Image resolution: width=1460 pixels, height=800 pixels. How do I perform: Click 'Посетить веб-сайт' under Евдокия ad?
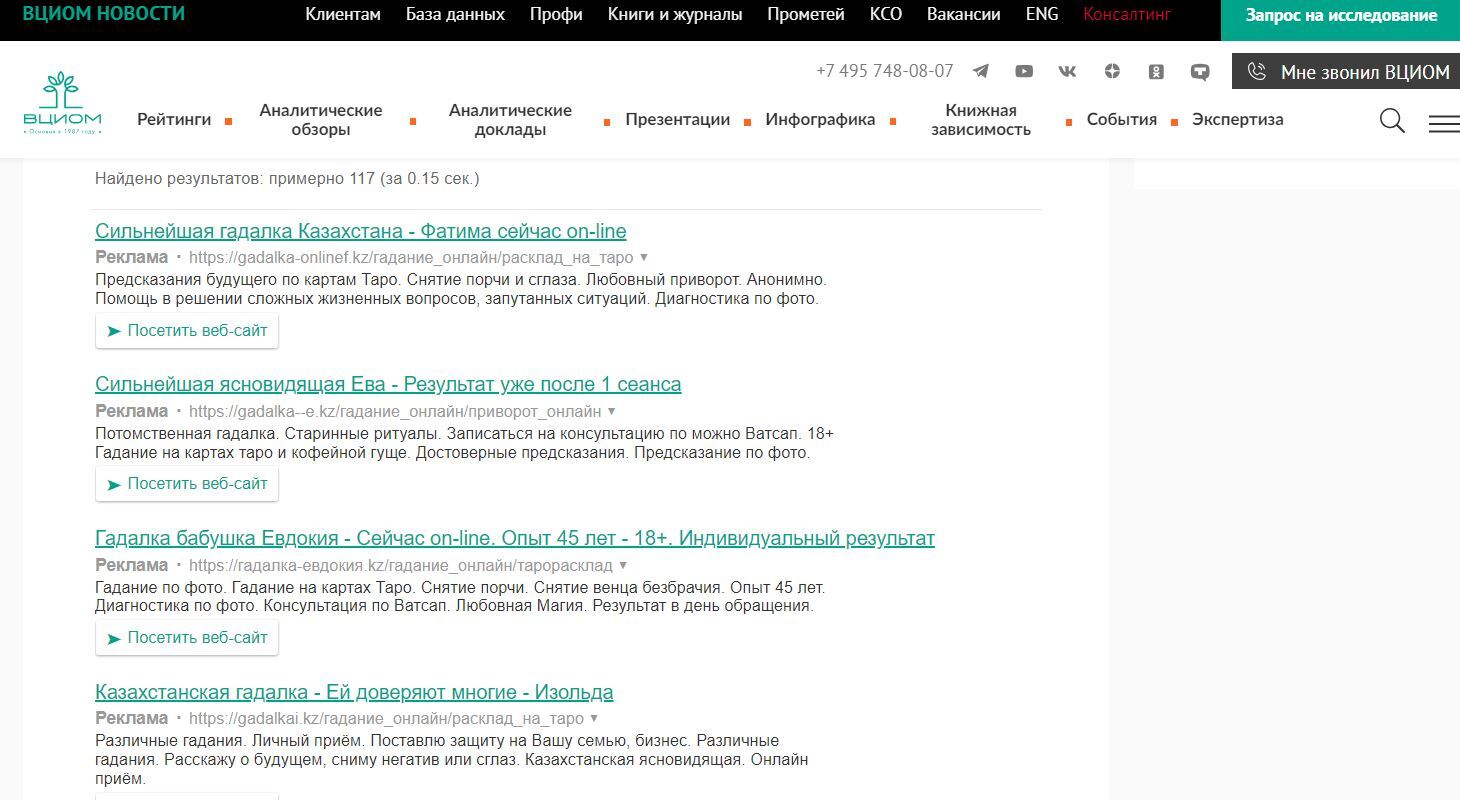187,638
